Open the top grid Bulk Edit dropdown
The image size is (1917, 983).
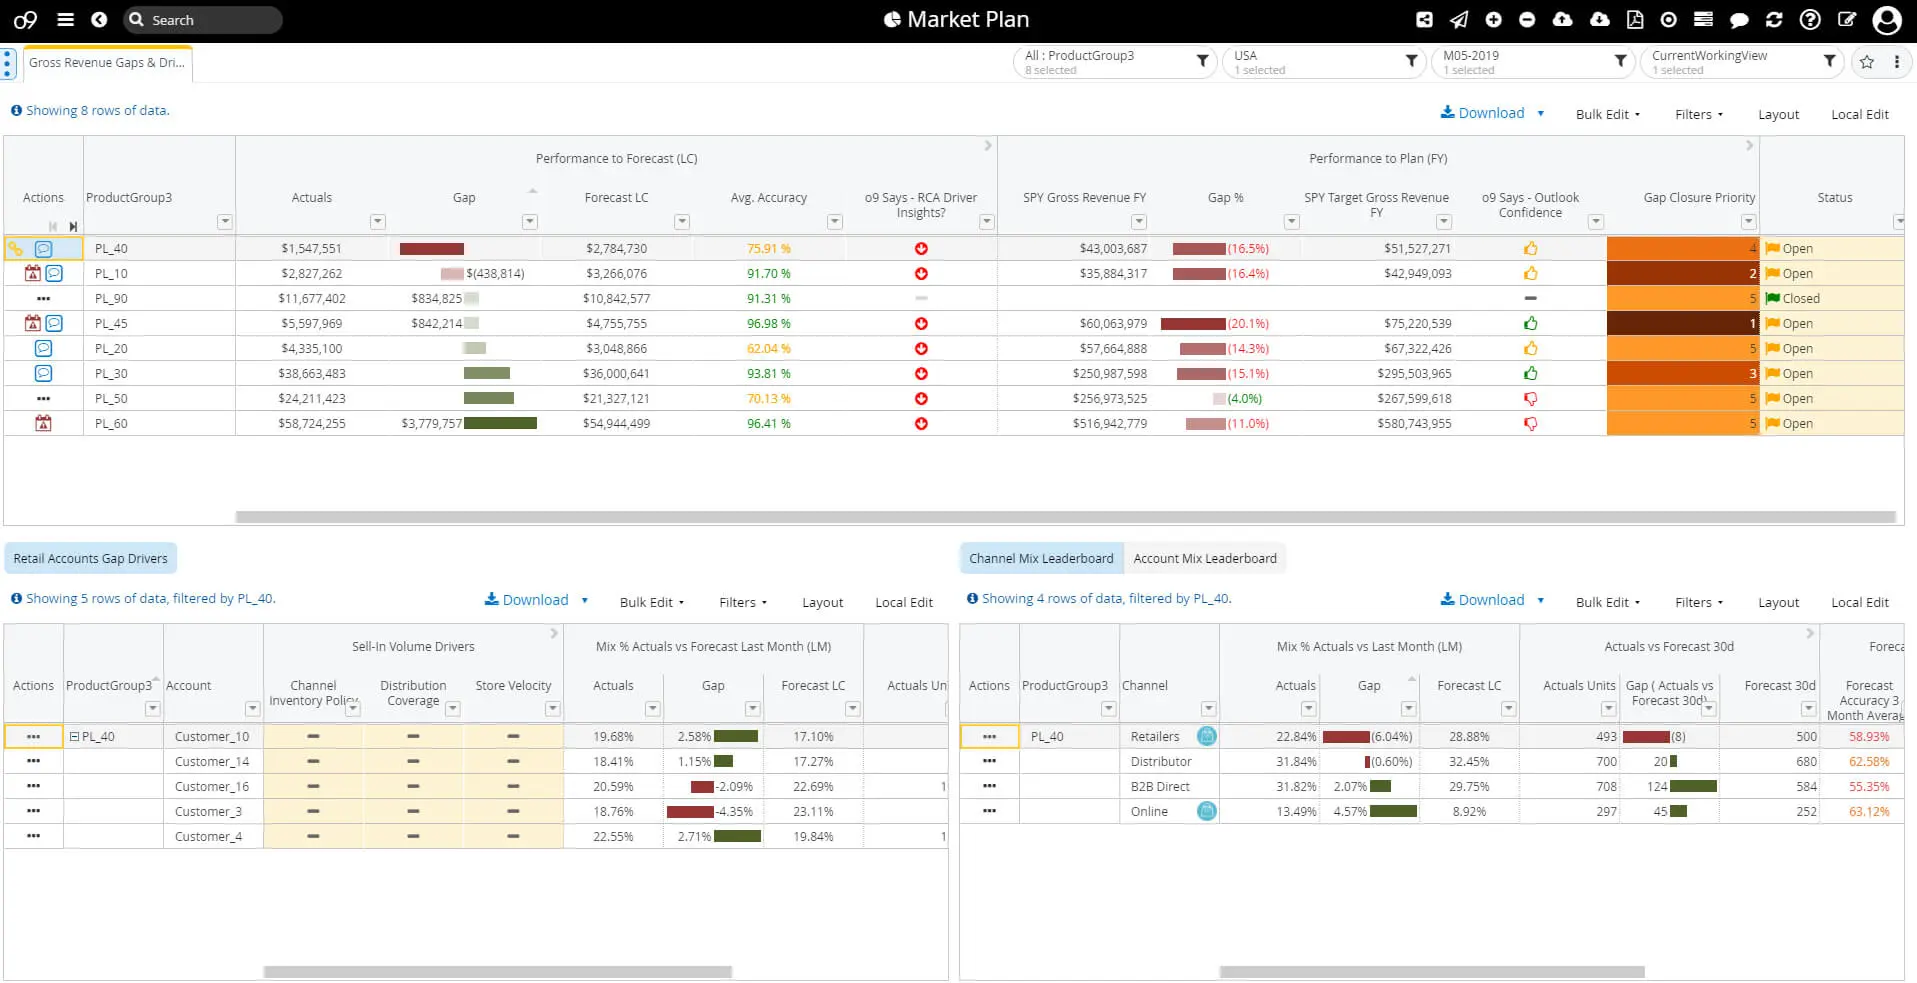pyautogui.click(x=1608, y=114)
